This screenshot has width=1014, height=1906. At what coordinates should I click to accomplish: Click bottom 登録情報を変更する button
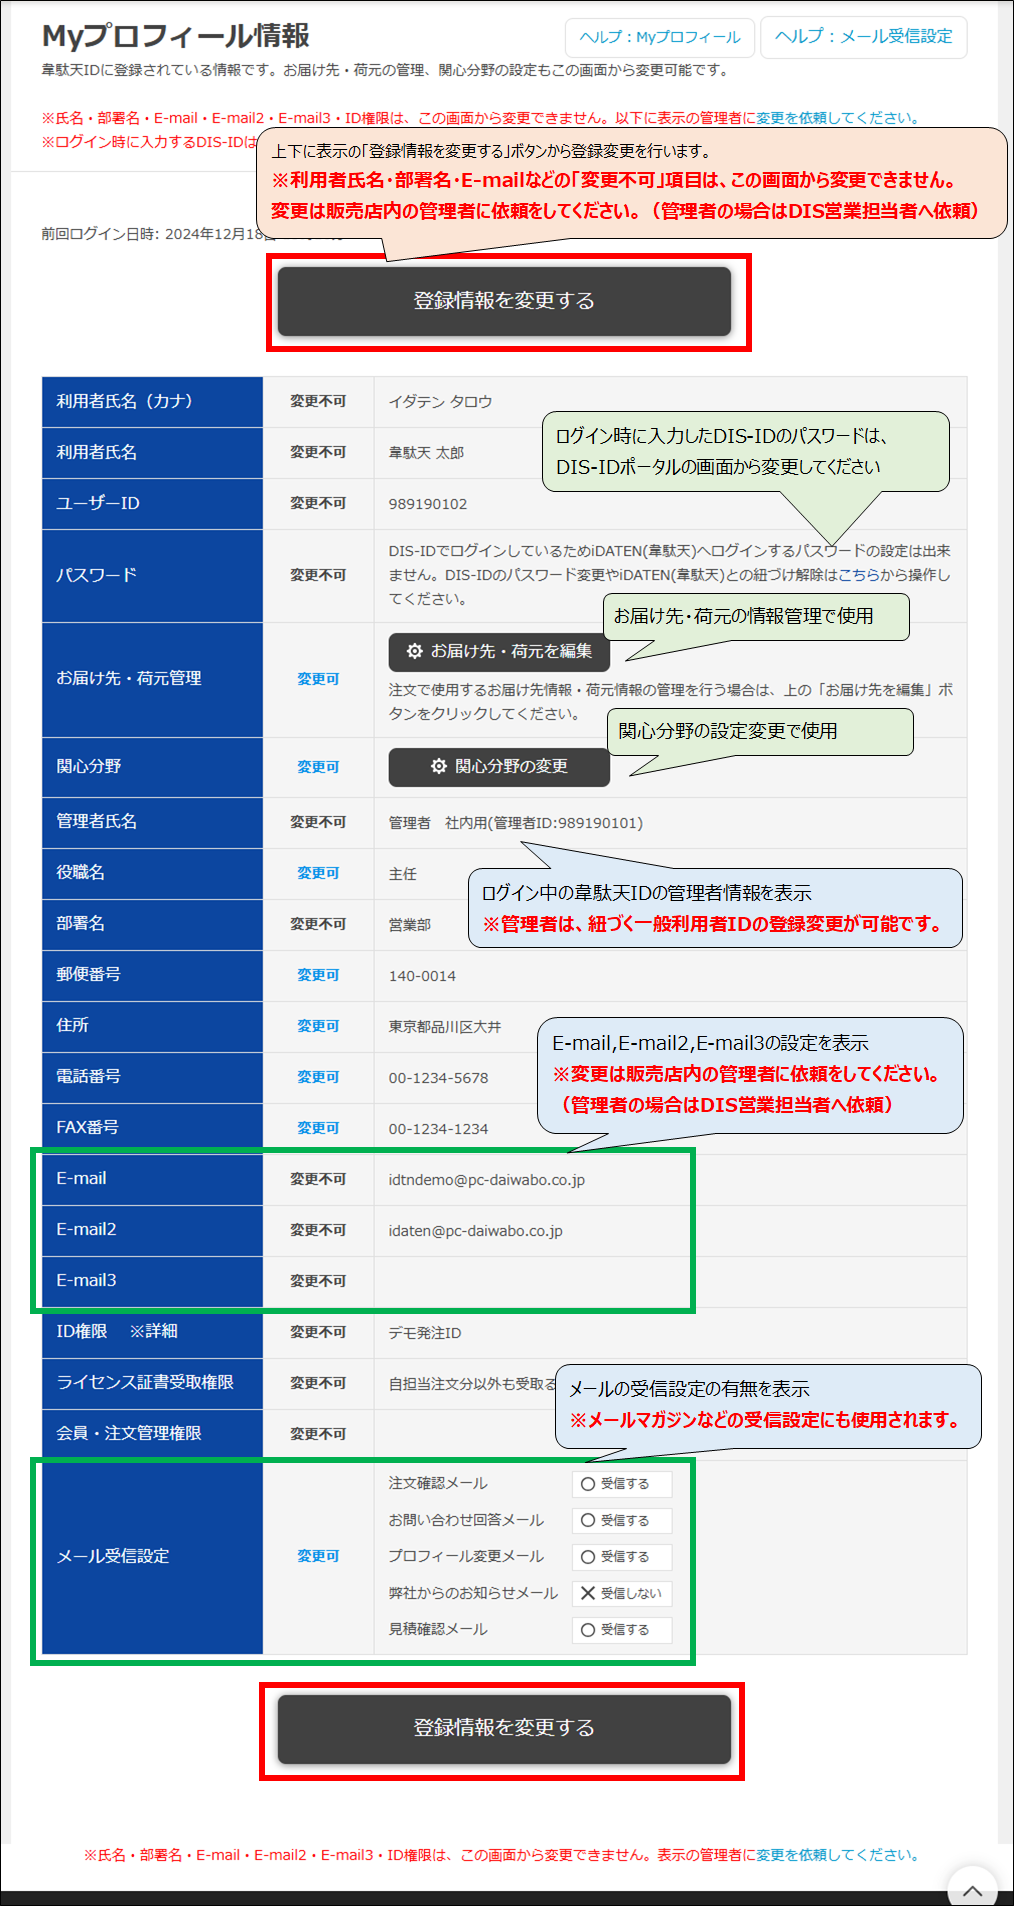click(504, 1728)
